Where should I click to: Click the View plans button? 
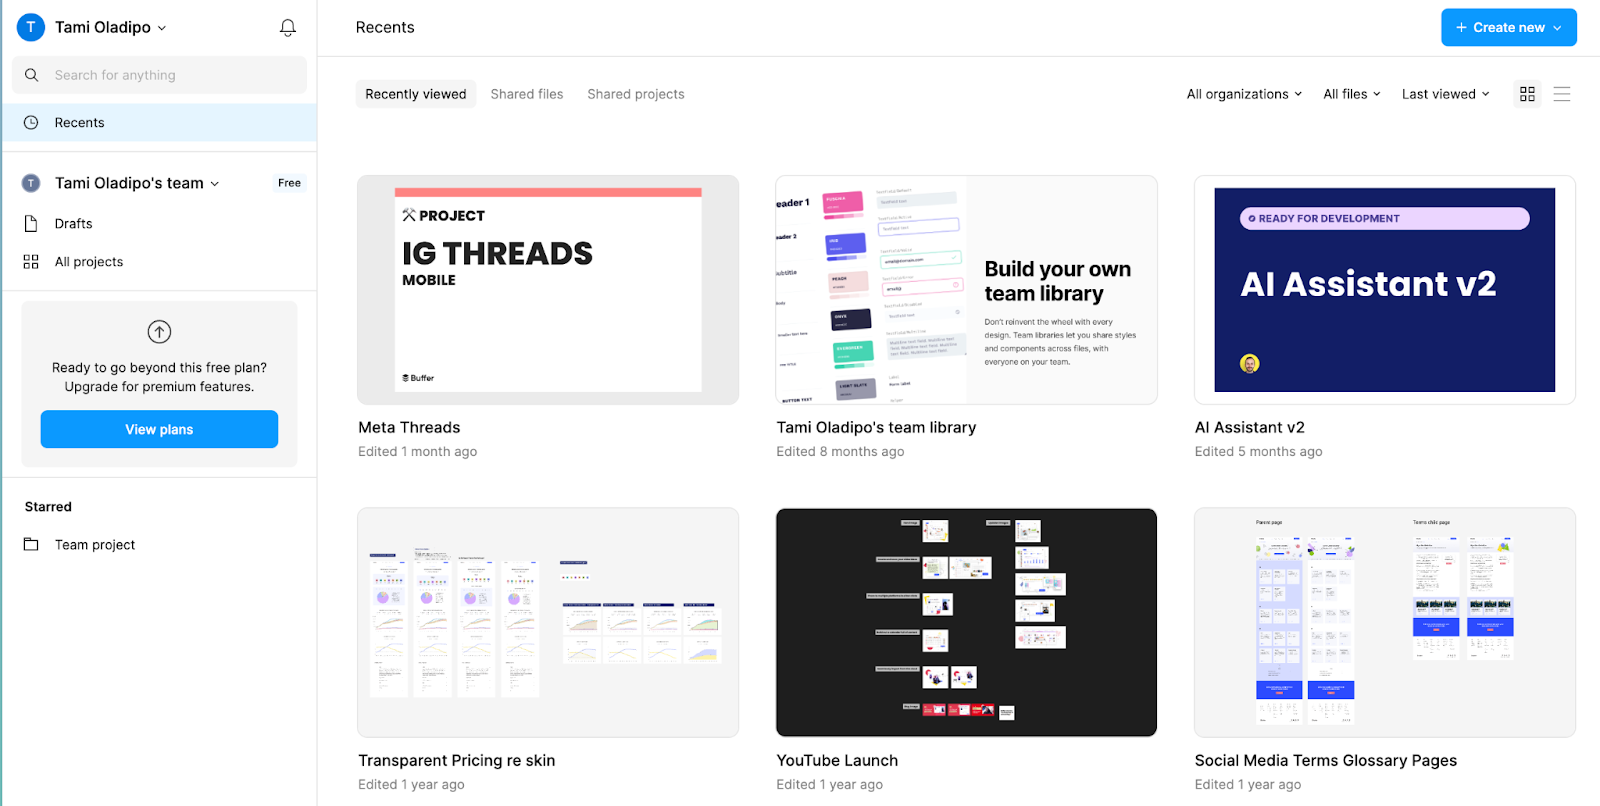tap(159, 429)
